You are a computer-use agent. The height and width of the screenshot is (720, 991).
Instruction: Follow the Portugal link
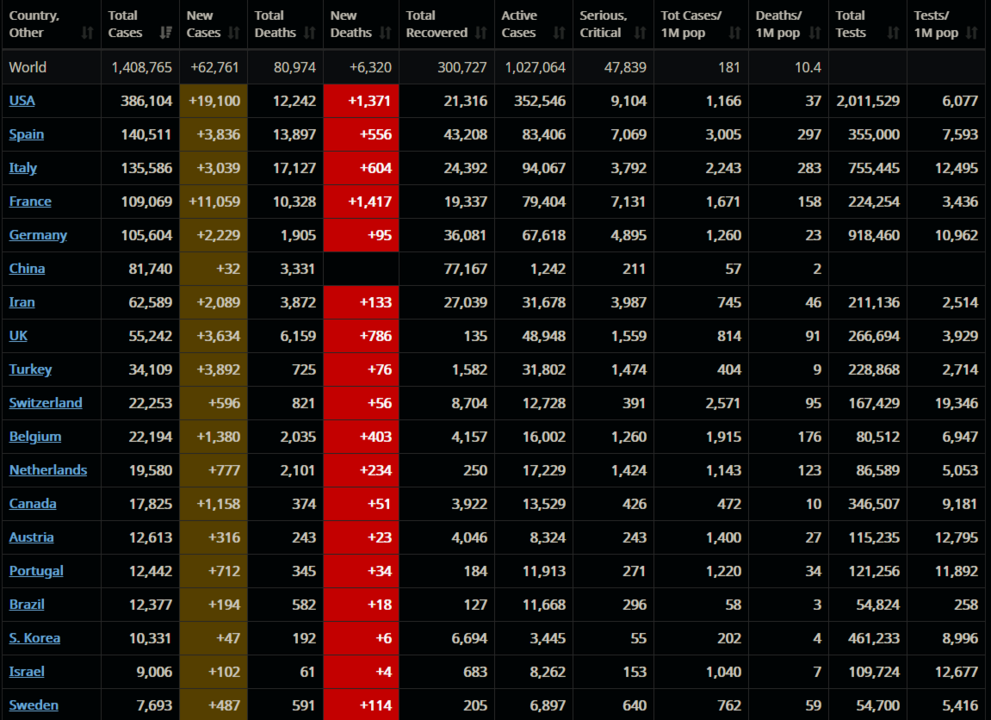click(x=36, y=570)
